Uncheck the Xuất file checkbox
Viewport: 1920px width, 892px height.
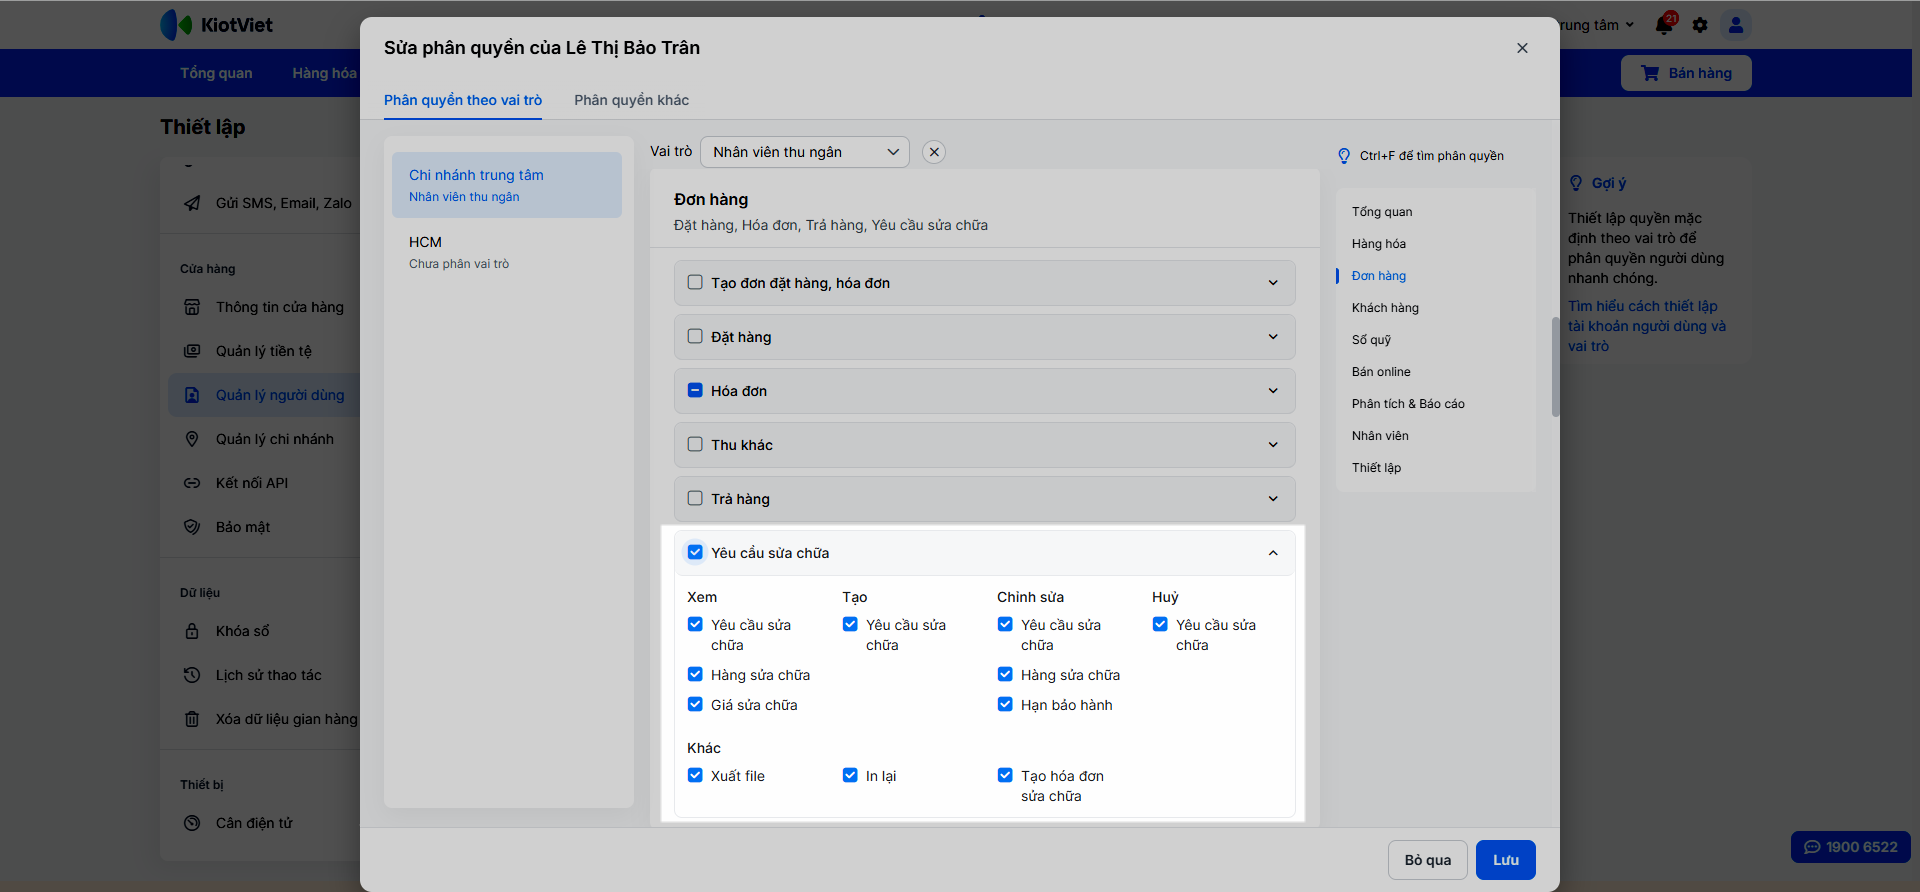tap(695, 775)
